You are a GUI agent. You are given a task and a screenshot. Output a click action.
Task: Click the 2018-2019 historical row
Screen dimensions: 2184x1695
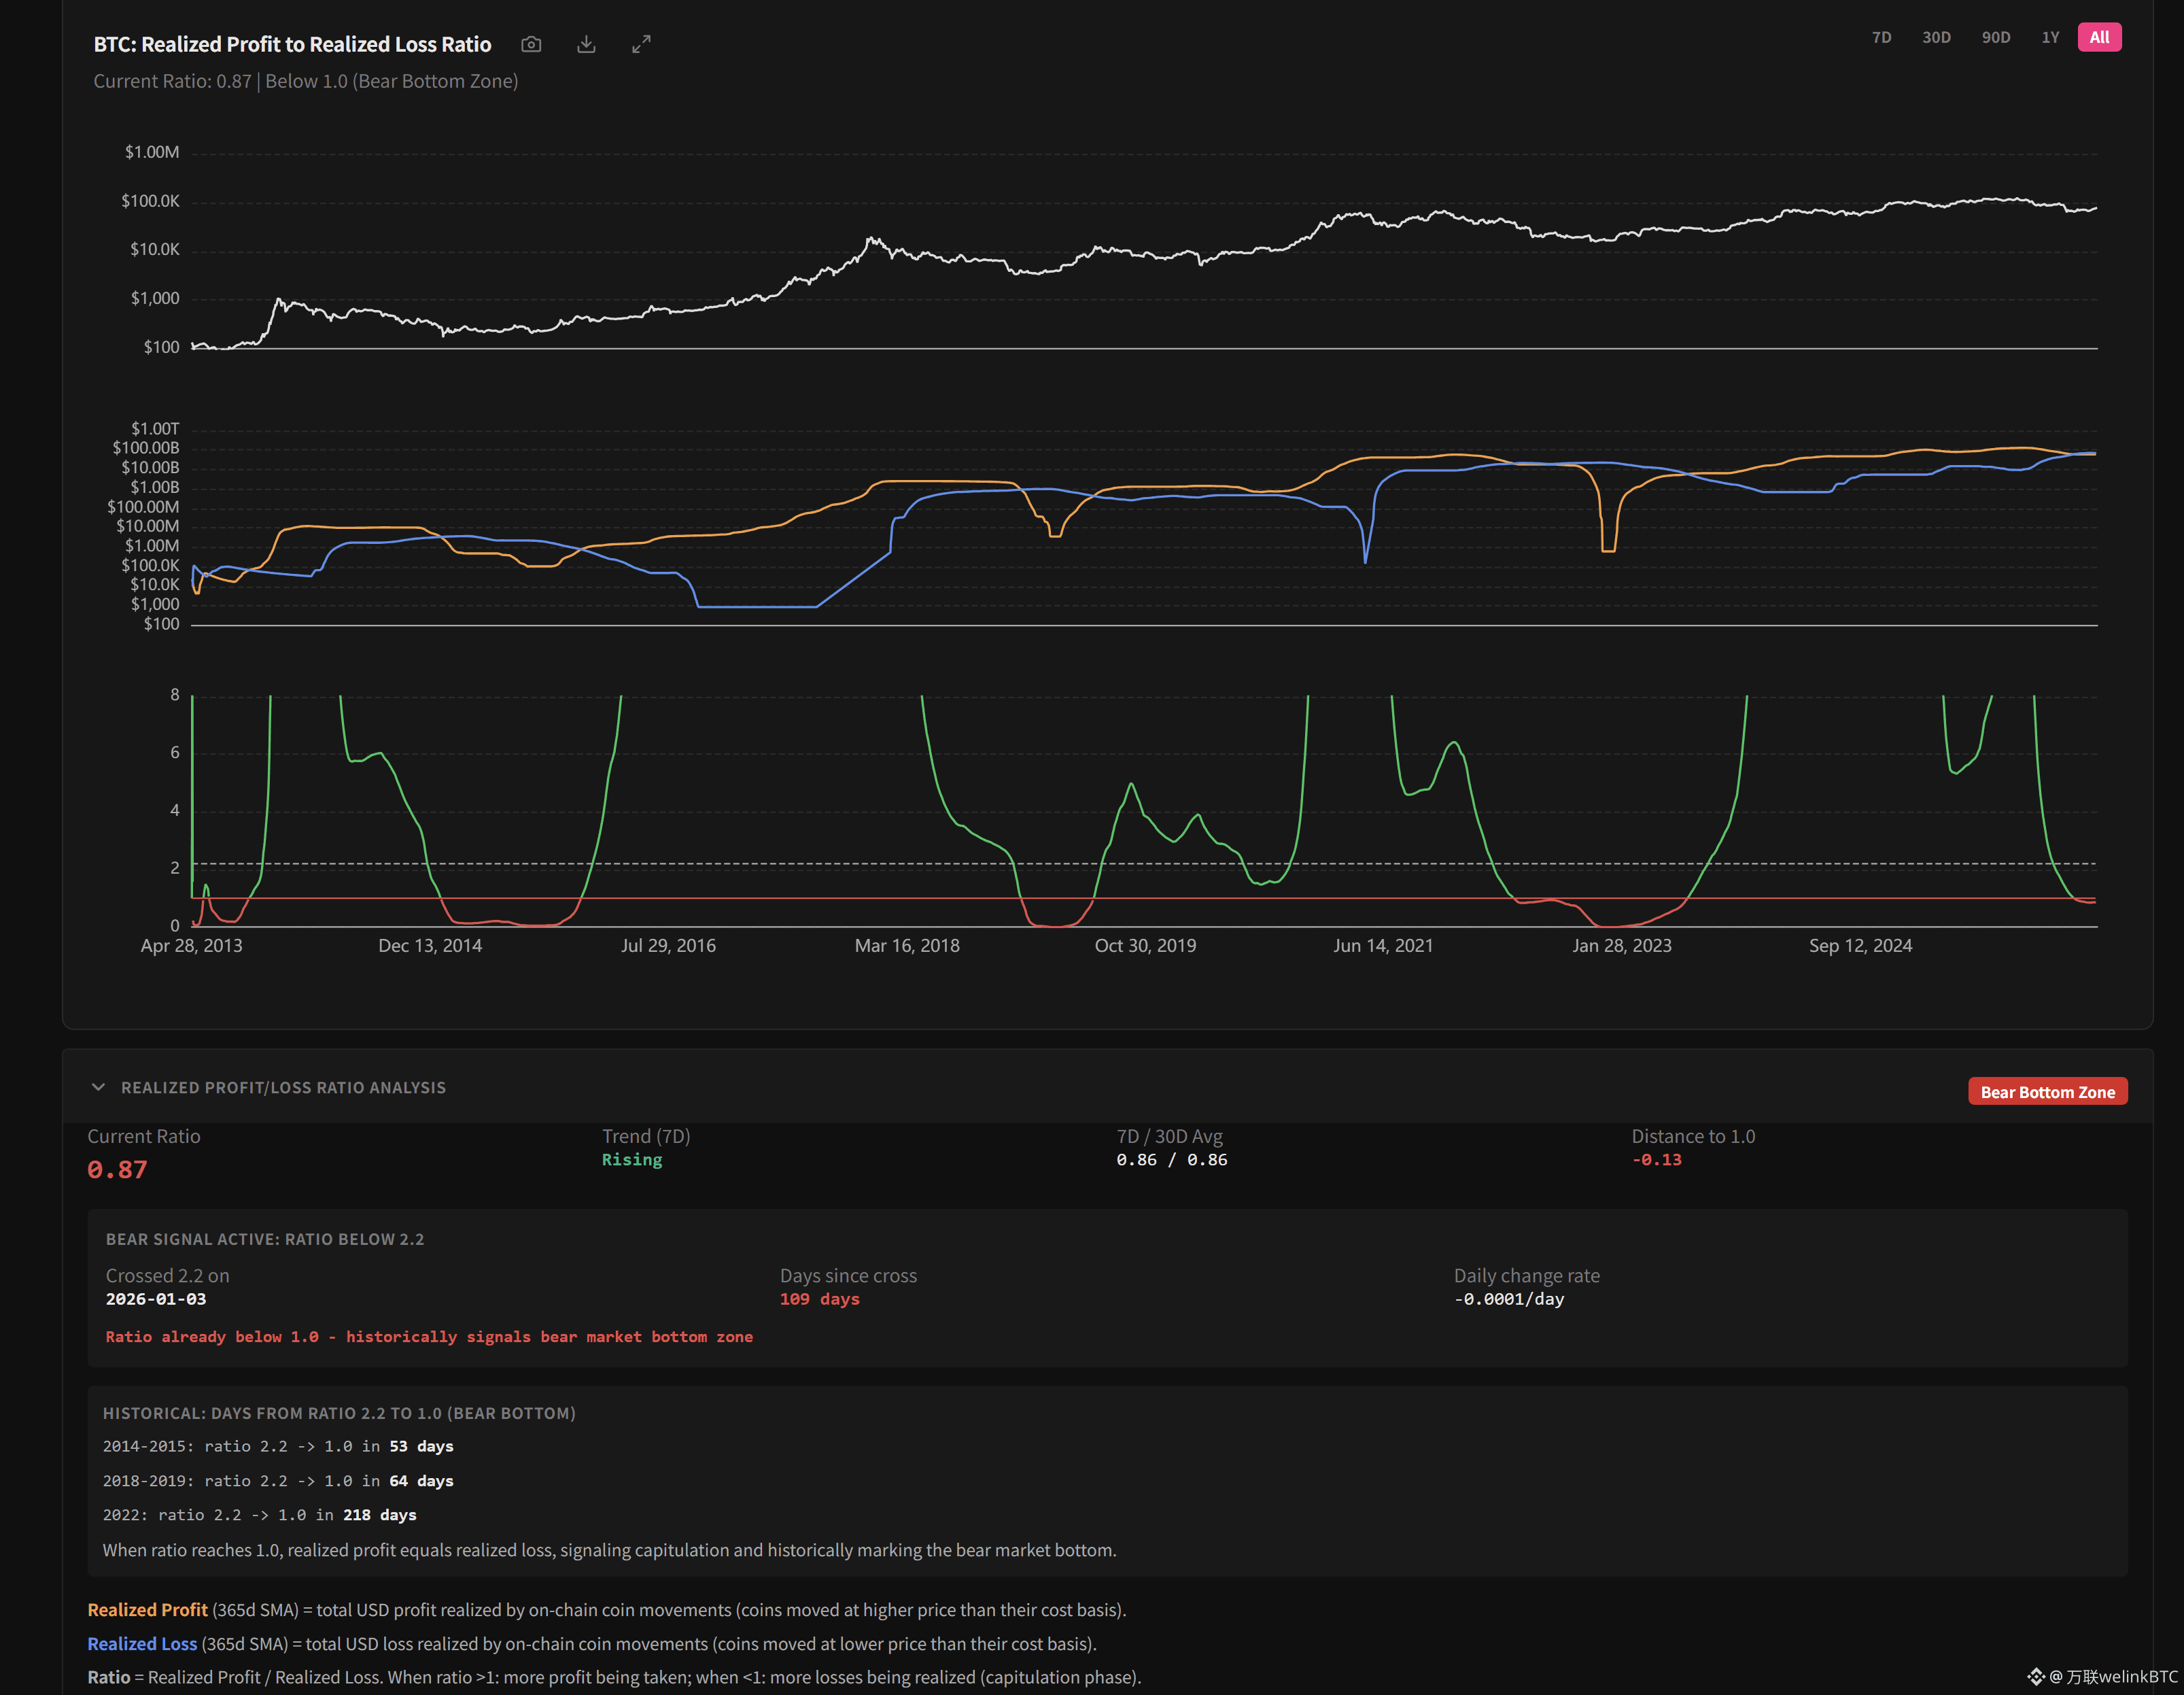[278, 1481]
